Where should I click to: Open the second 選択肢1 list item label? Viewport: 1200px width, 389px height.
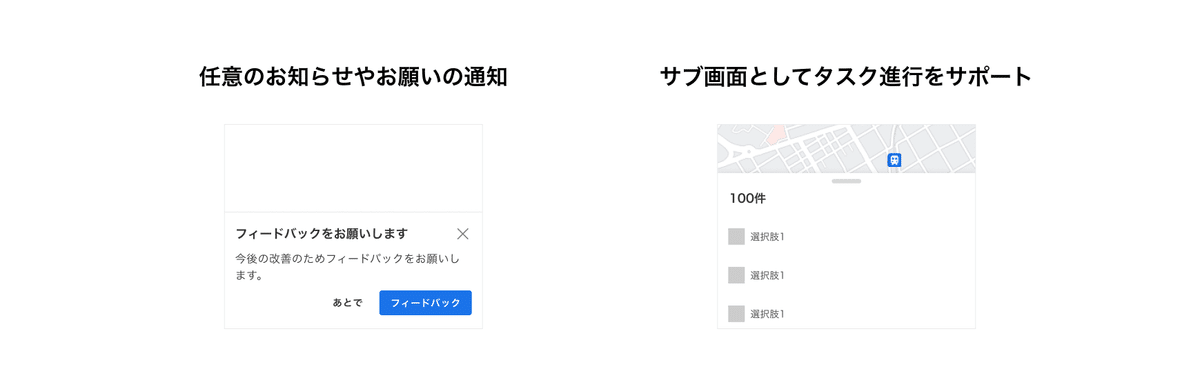coord(767,275)
